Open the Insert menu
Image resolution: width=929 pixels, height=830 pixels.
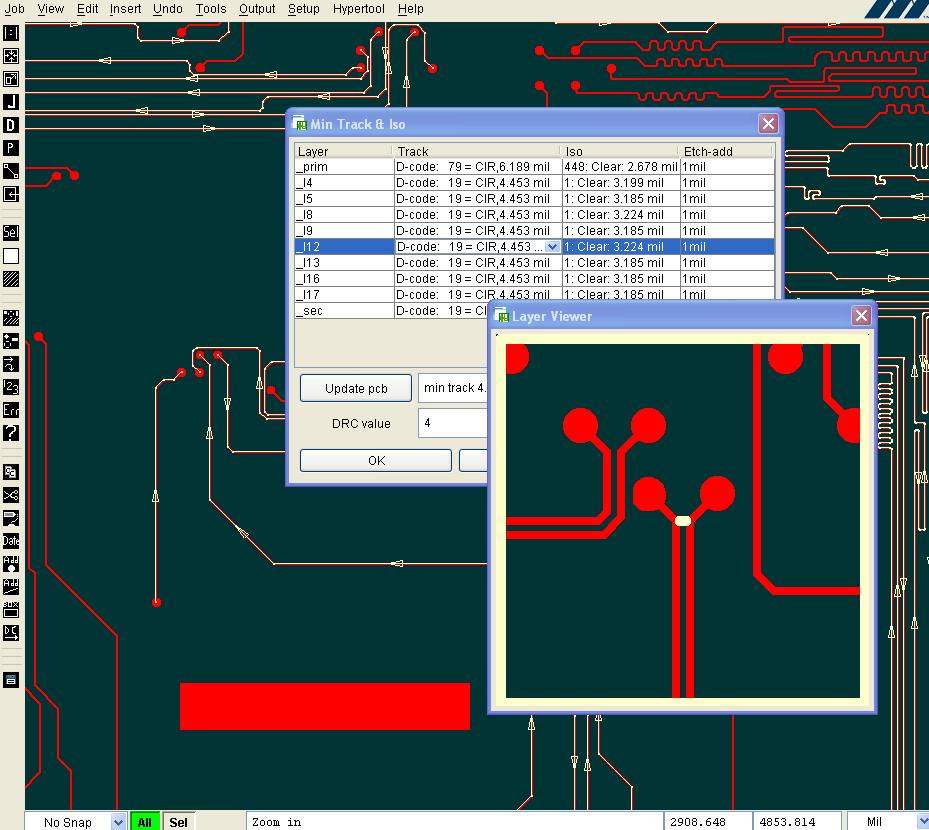pyautogui.click(x=125, y=9)
